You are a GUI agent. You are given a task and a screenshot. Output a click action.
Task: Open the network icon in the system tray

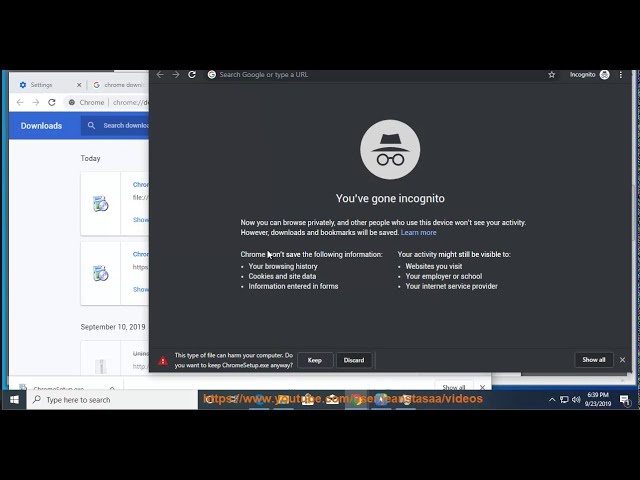pos(564,400)
